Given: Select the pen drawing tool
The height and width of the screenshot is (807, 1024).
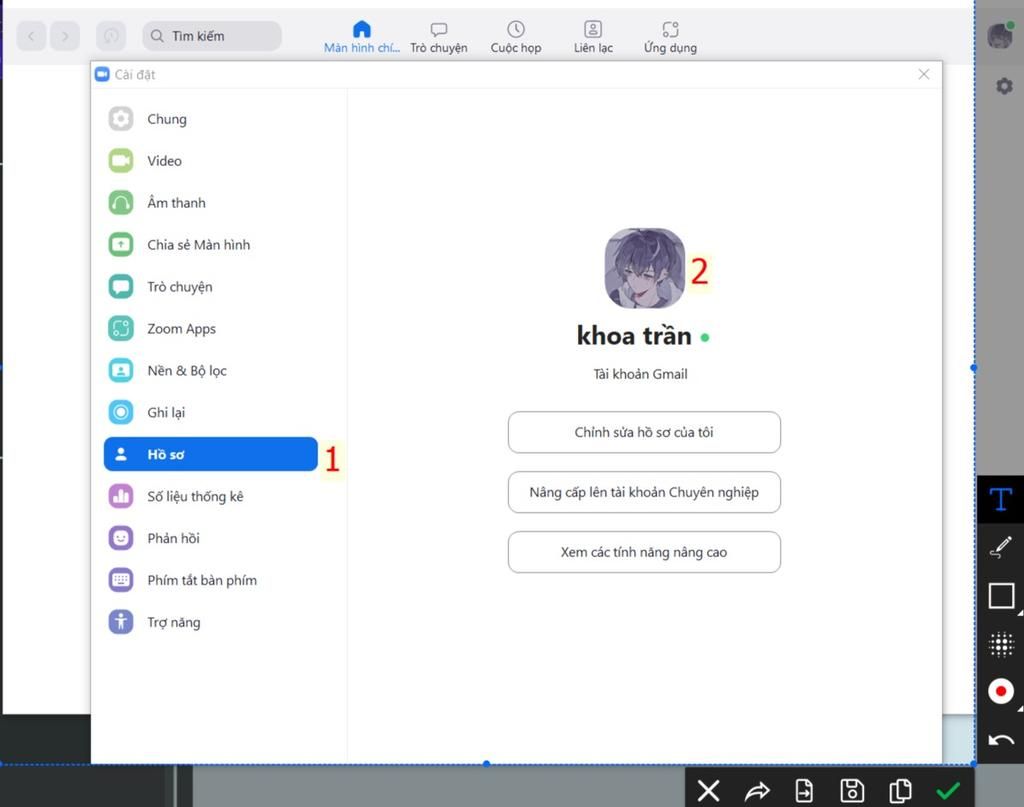Looking at the screenshot, I should [x=1000, y=547].
